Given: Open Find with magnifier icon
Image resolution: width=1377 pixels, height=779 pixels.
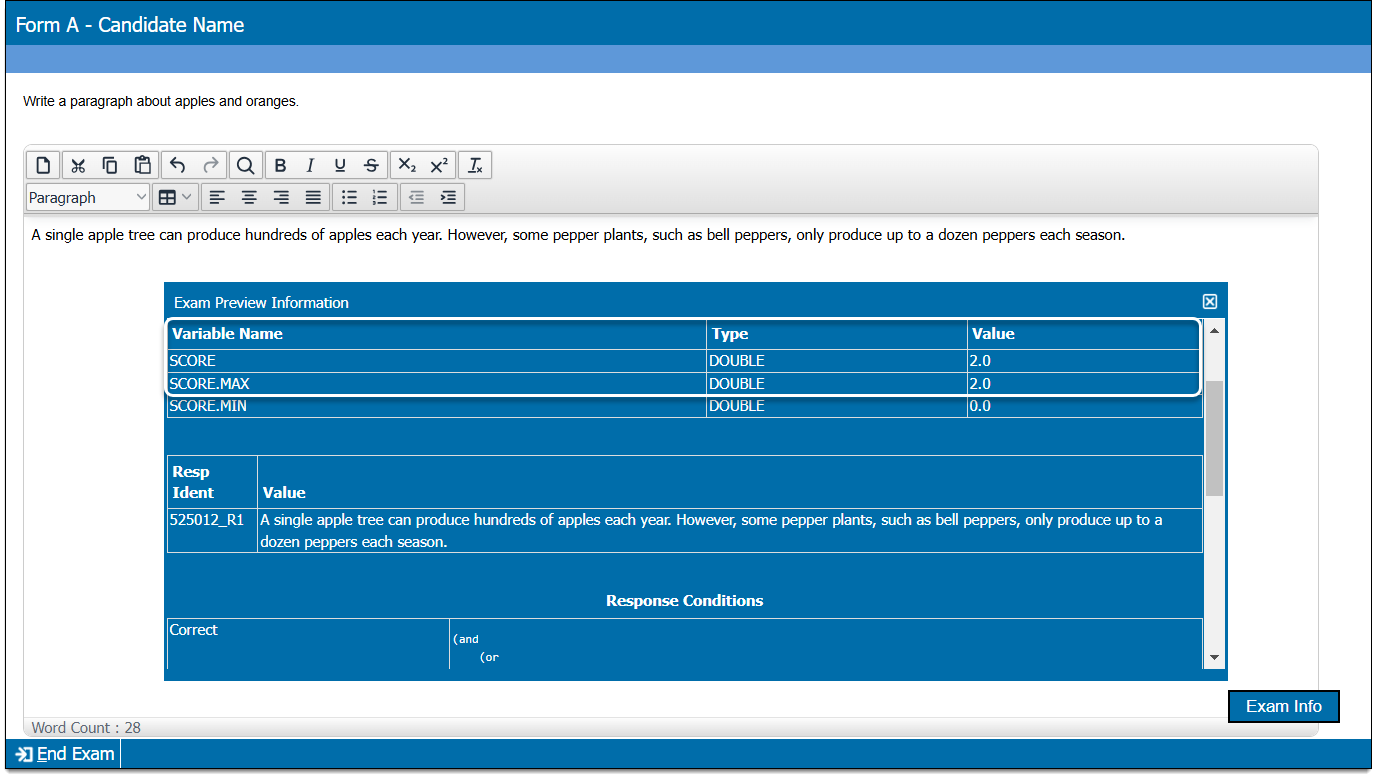Looking at the screenshot, I should tap(245, 165).
